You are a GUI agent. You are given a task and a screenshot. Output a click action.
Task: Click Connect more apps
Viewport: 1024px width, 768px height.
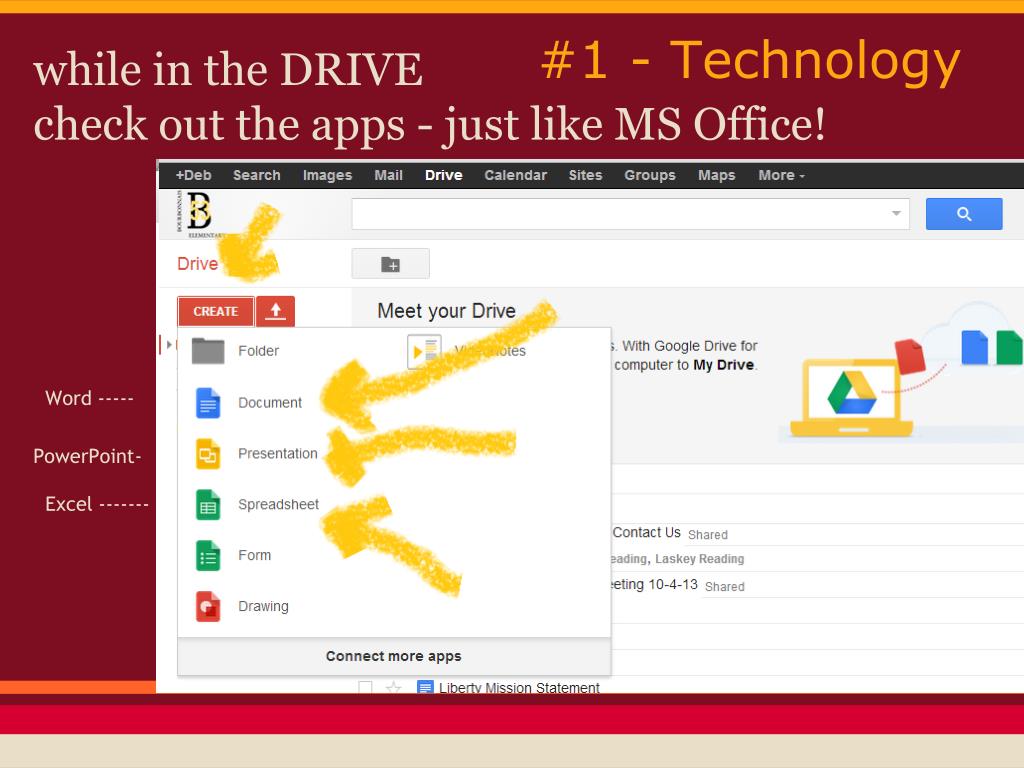click(394, 656)
